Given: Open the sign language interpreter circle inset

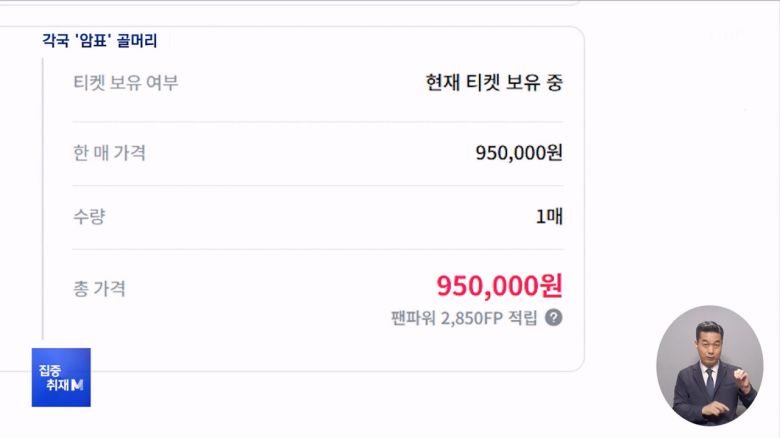Looking at the screenshot, I should 710,365.
